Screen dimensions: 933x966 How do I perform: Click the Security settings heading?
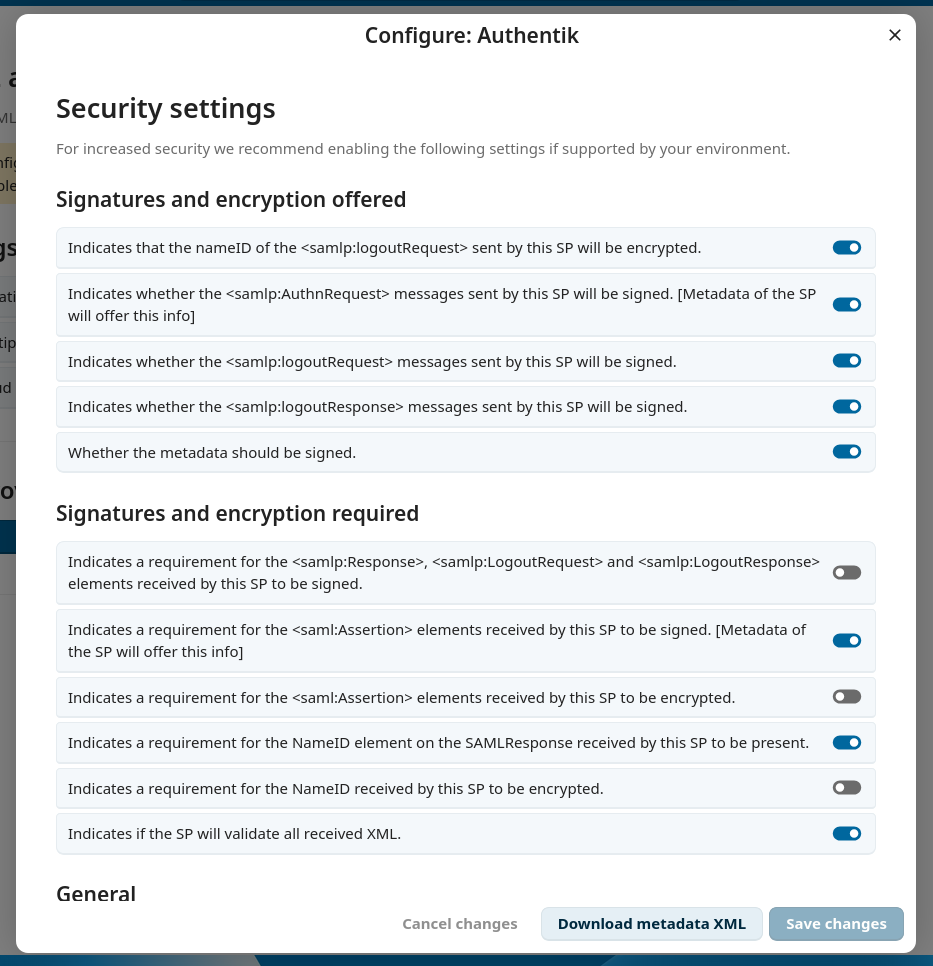click(166, 108)
